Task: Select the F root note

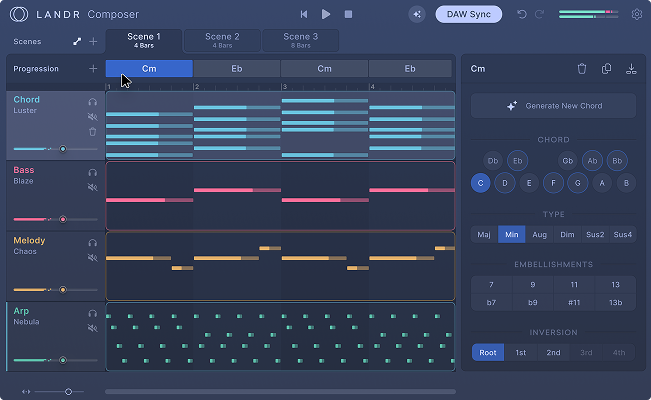Action: (553, 183)
